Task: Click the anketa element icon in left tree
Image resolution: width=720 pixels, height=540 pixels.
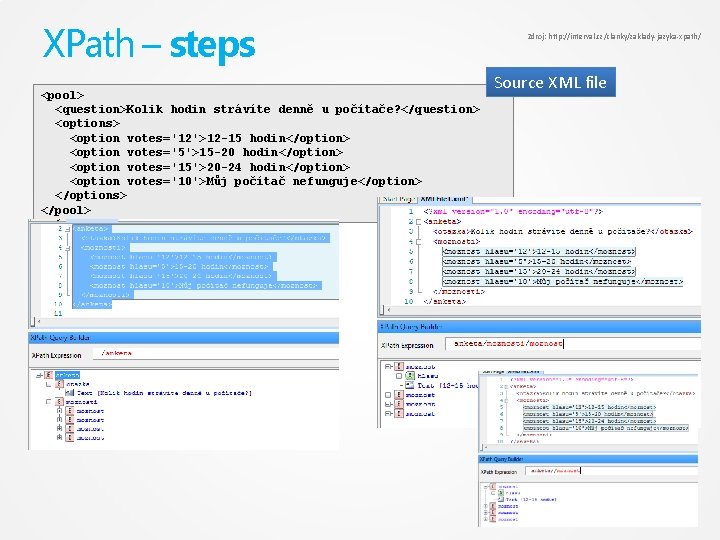Action: coord(49,375)
